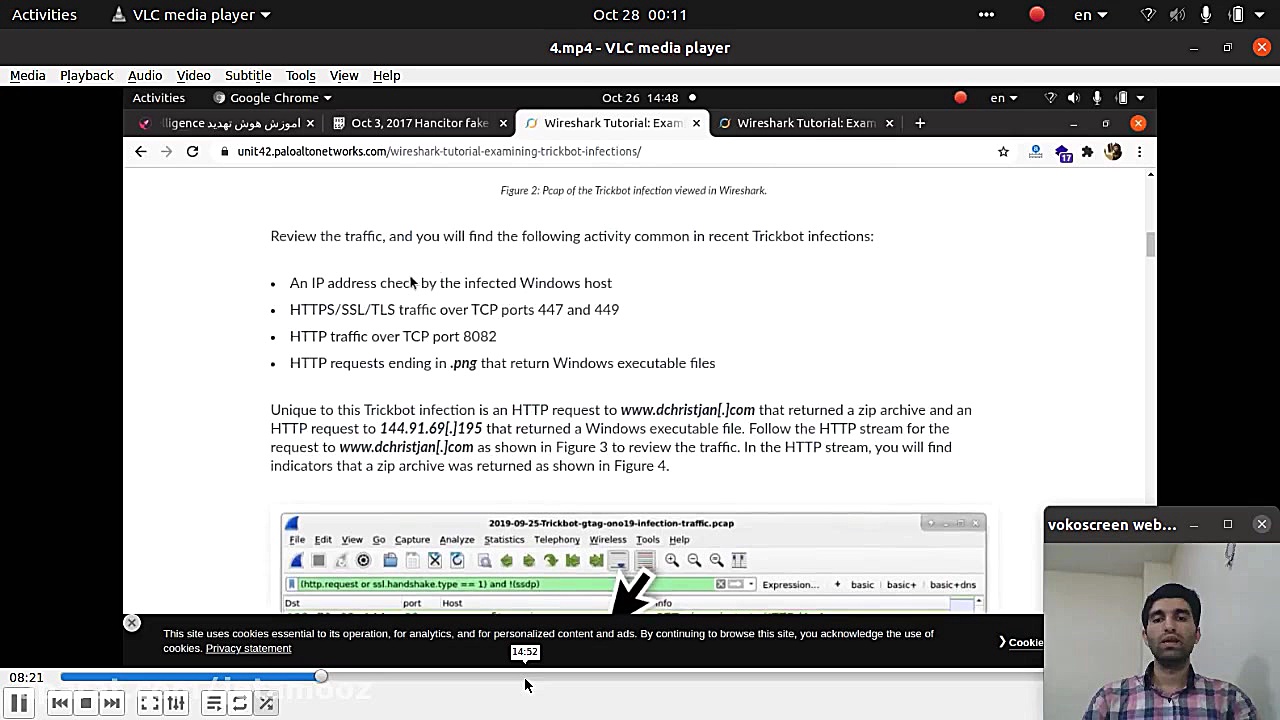The image size is (1280, 720).
Task: Select the second Wireshark Tutorial tab
Action: (x=806, y=123)
